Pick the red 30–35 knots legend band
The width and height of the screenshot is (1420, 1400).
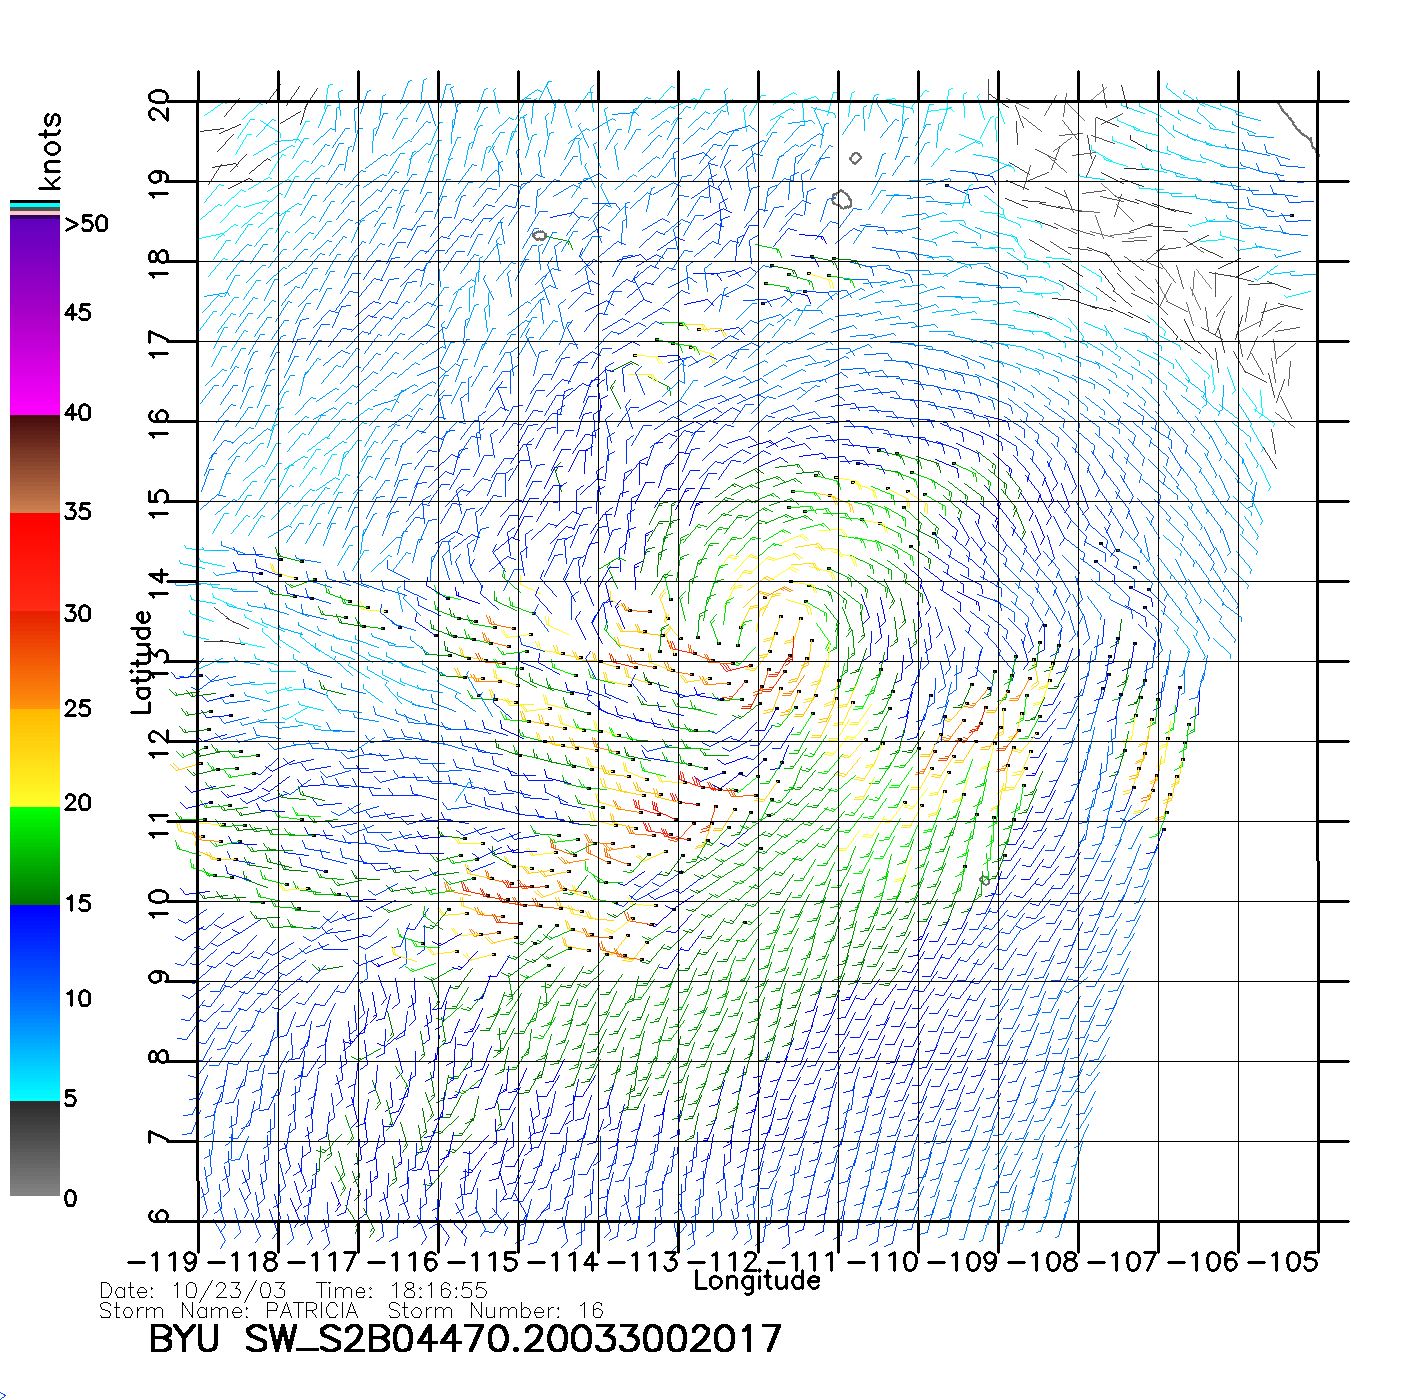coord(35,560)
